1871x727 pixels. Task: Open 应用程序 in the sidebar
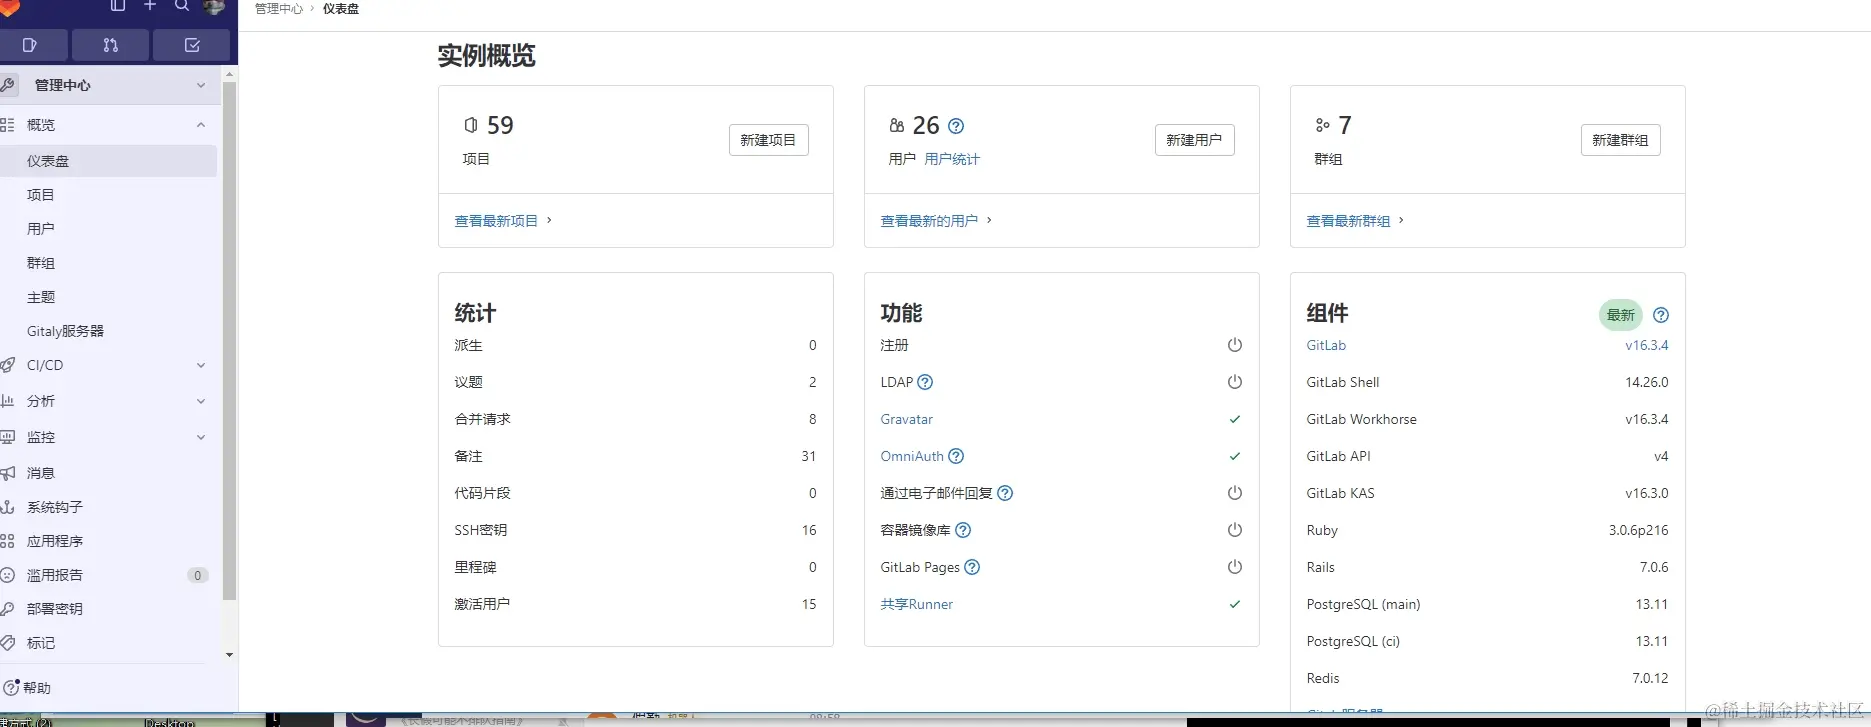click(x=108, y=541)
